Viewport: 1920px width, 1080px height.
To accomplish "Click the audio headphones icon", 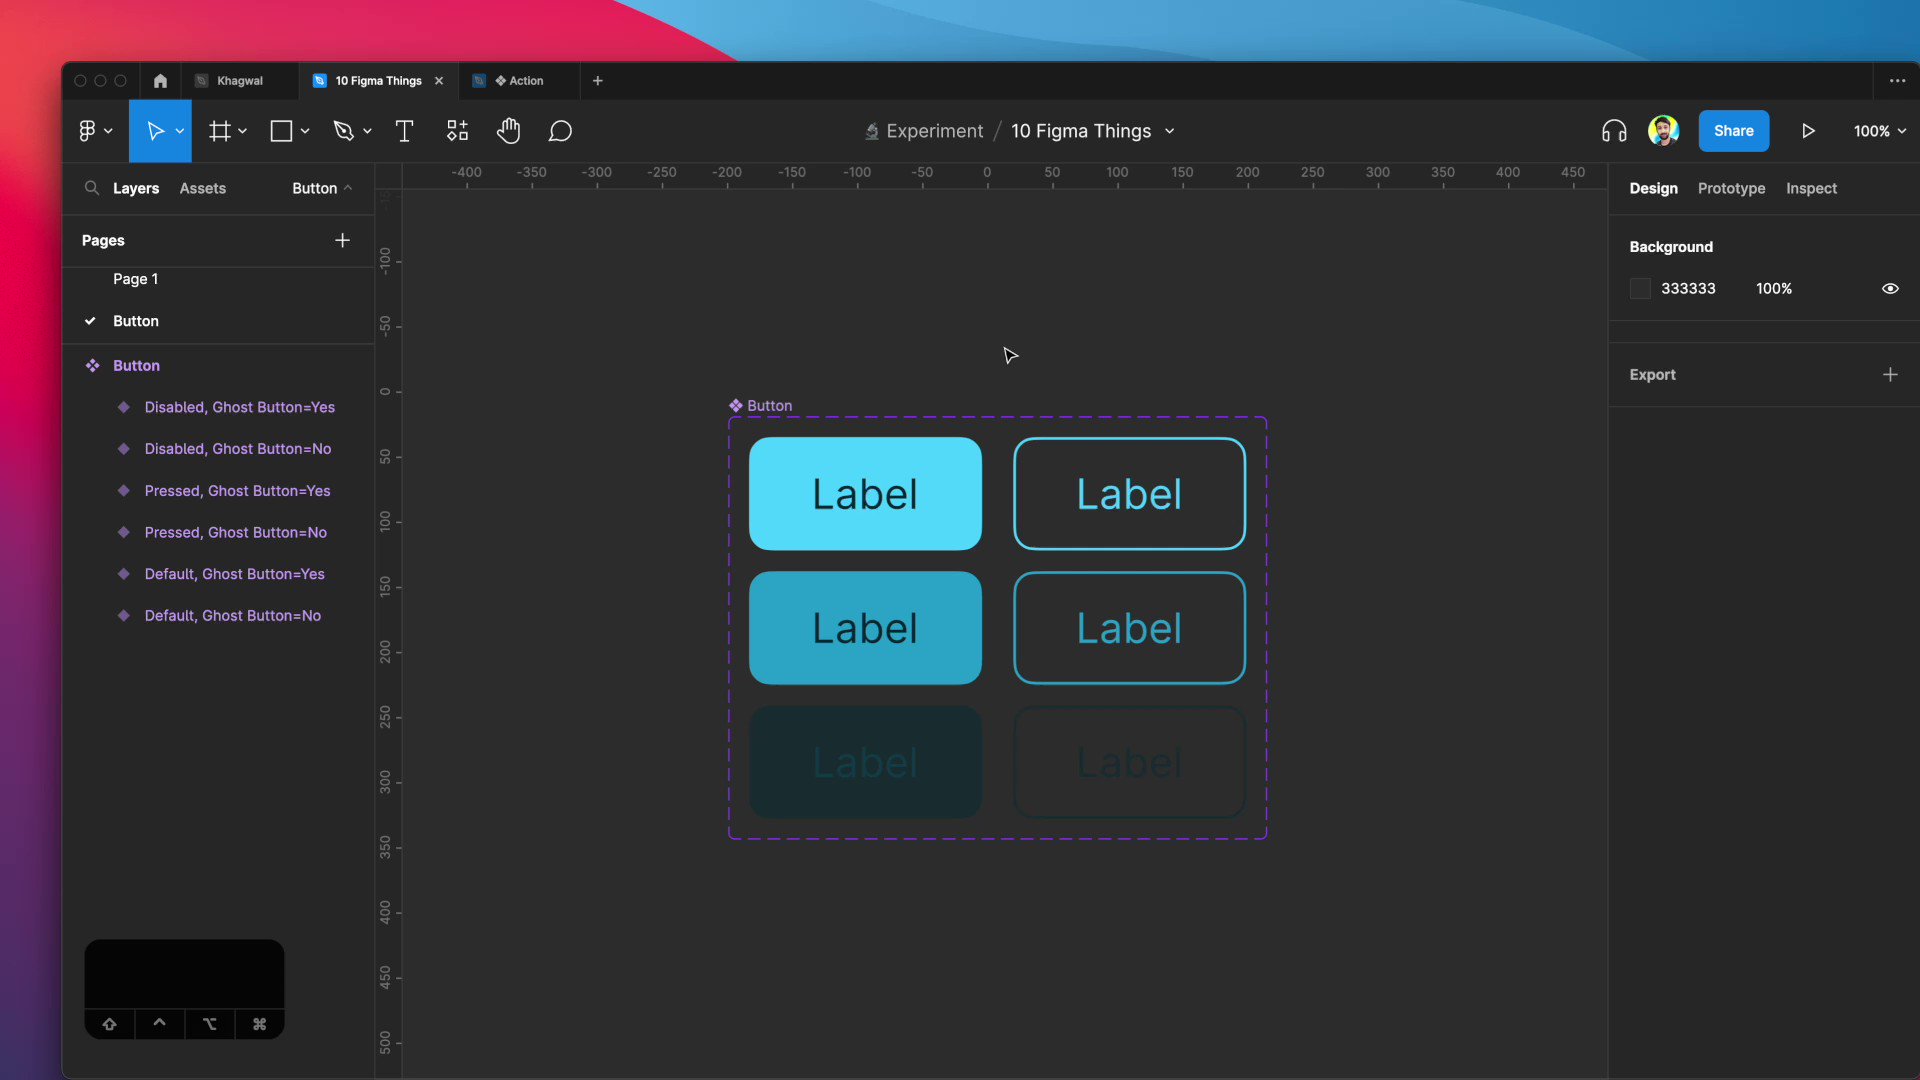I will pos(1614,131).
